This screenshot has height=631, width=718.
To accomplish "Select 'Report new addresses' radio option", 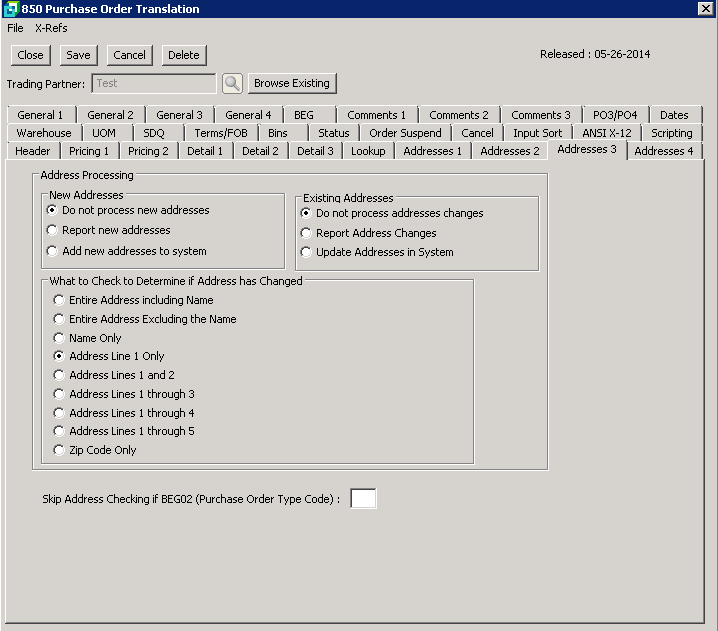I will point(53,231).
